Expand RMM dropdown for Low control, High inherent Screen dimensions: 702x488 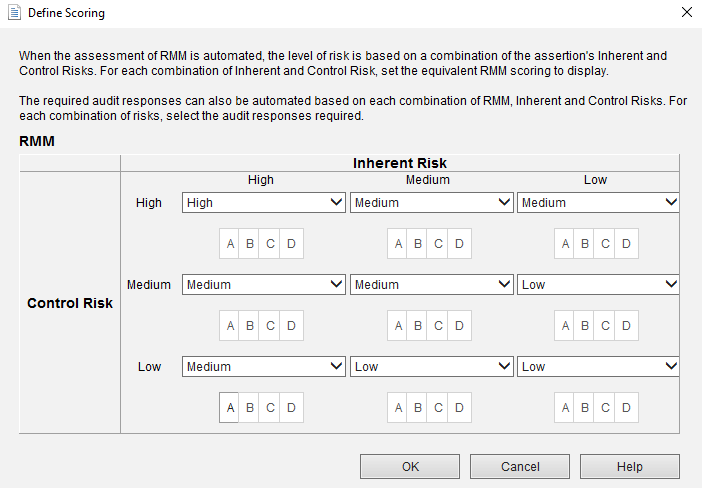coord(264,366)
